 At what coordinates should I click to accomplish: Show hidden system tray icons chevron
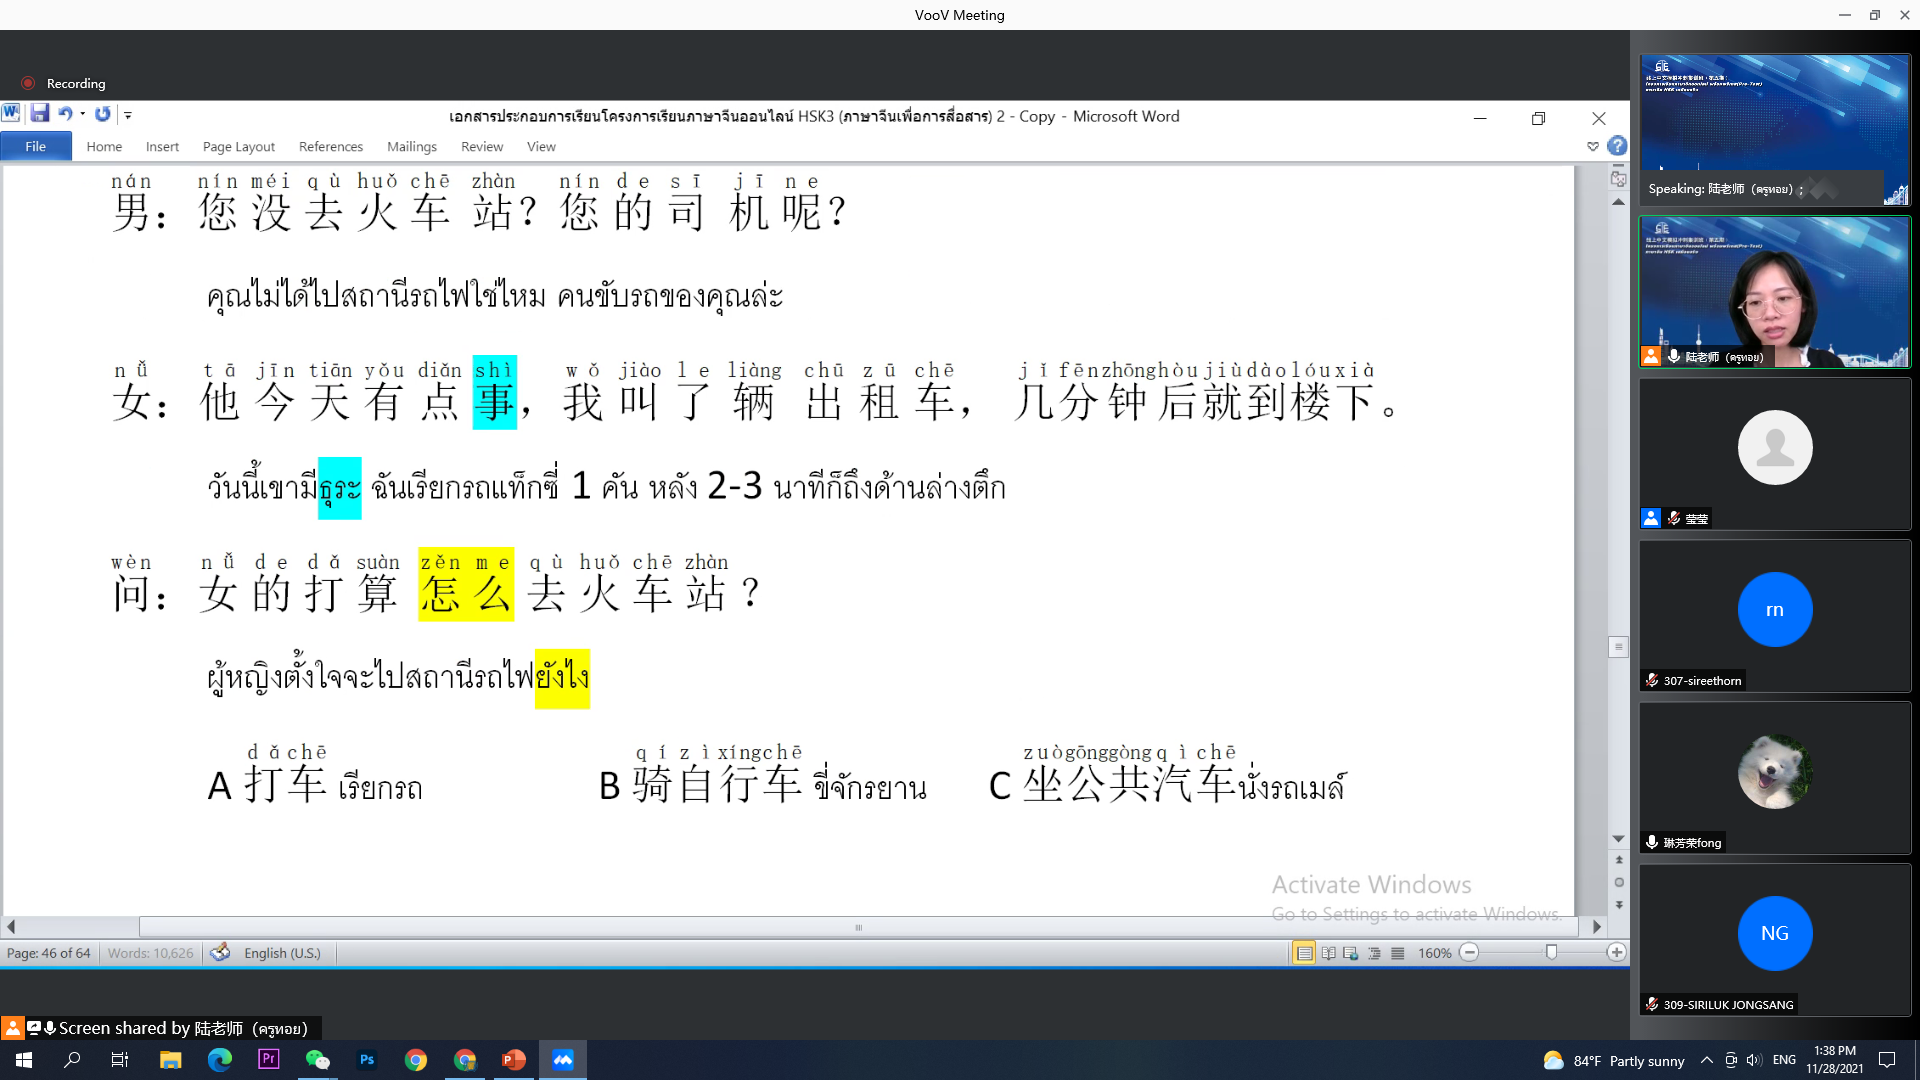pyautogui.click(x=1706, y=1060)
